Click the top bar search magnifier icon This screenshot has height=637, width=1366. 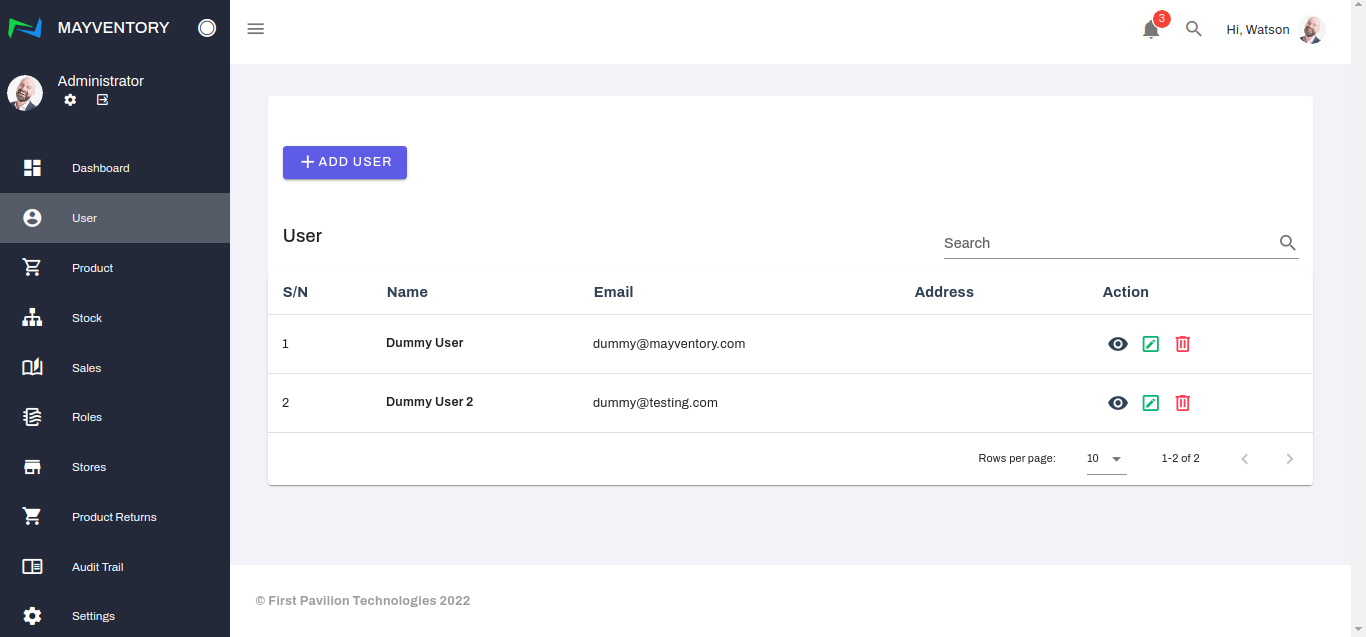(1193, 29)
